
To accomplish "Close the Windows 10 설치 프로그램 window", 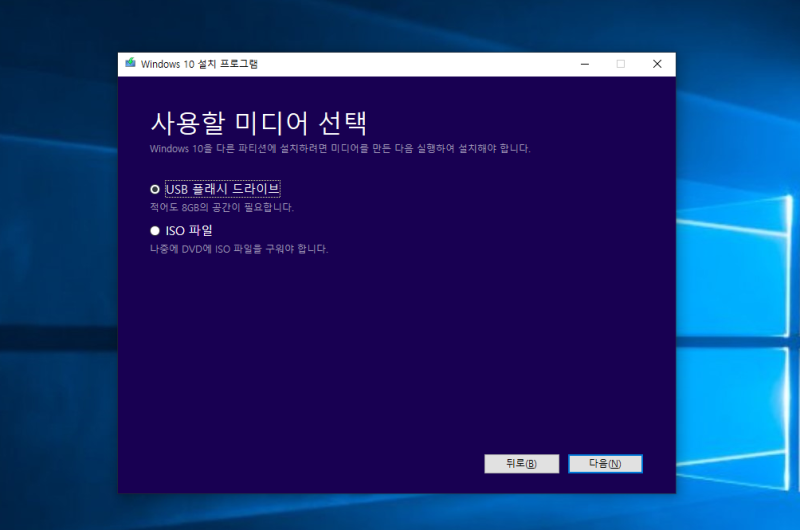I will click(x=657, y=64).
